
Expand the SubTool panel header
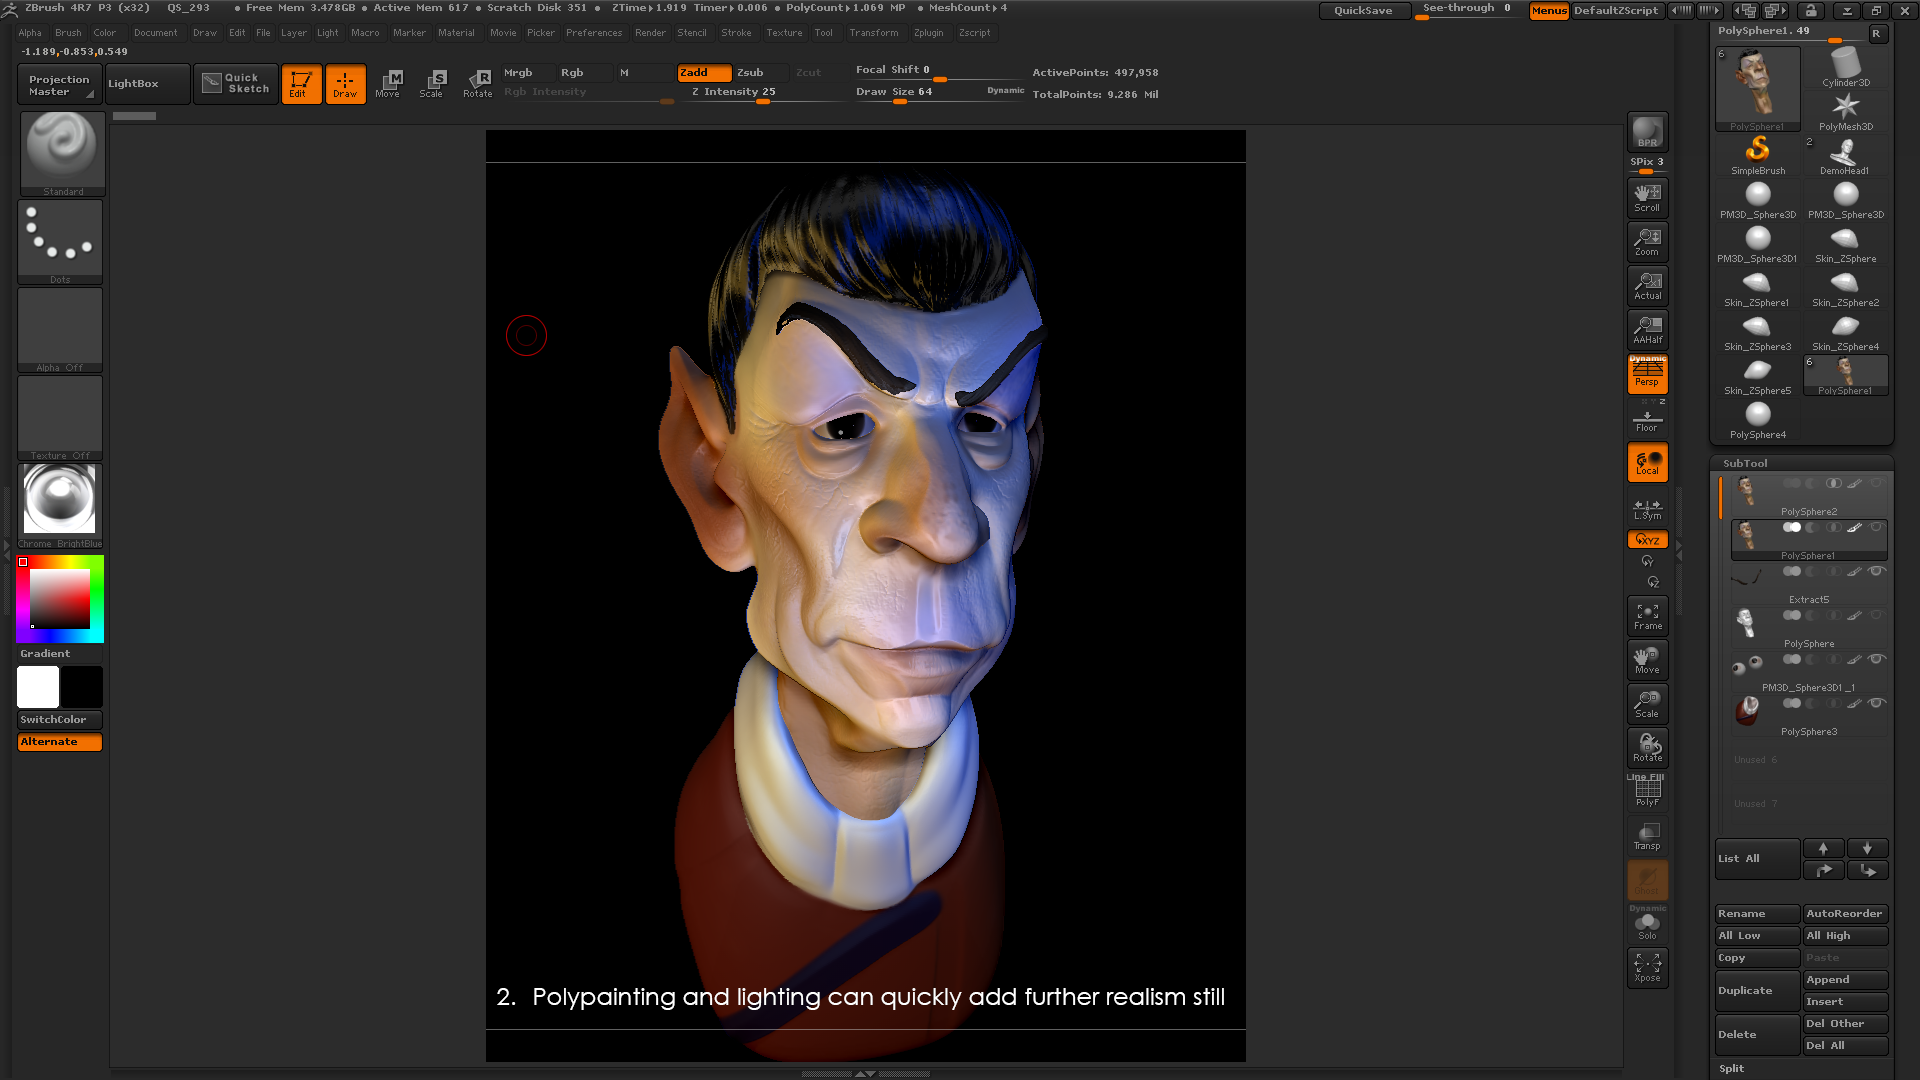point(1745,463)
